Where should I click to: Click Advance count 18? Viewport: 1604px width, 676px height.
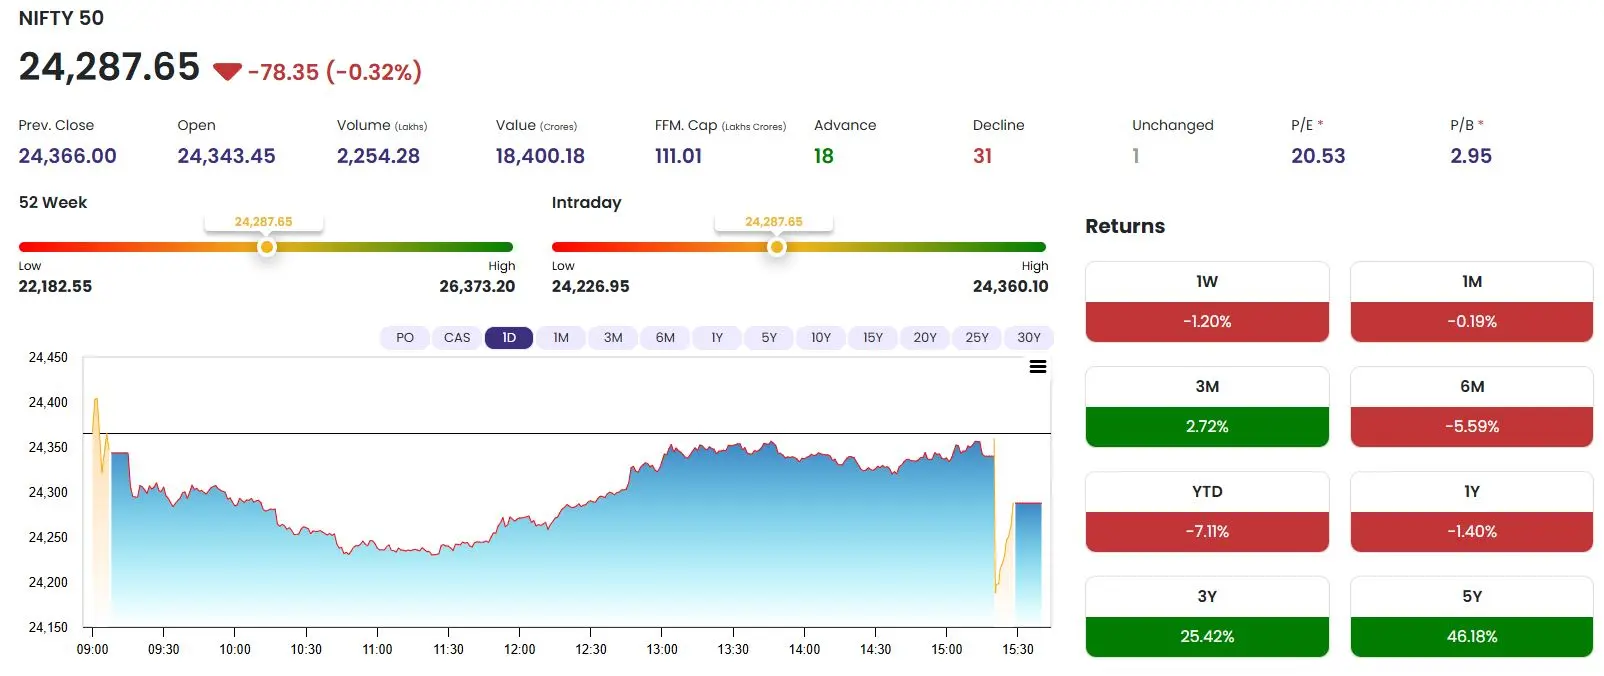[824, 156]
